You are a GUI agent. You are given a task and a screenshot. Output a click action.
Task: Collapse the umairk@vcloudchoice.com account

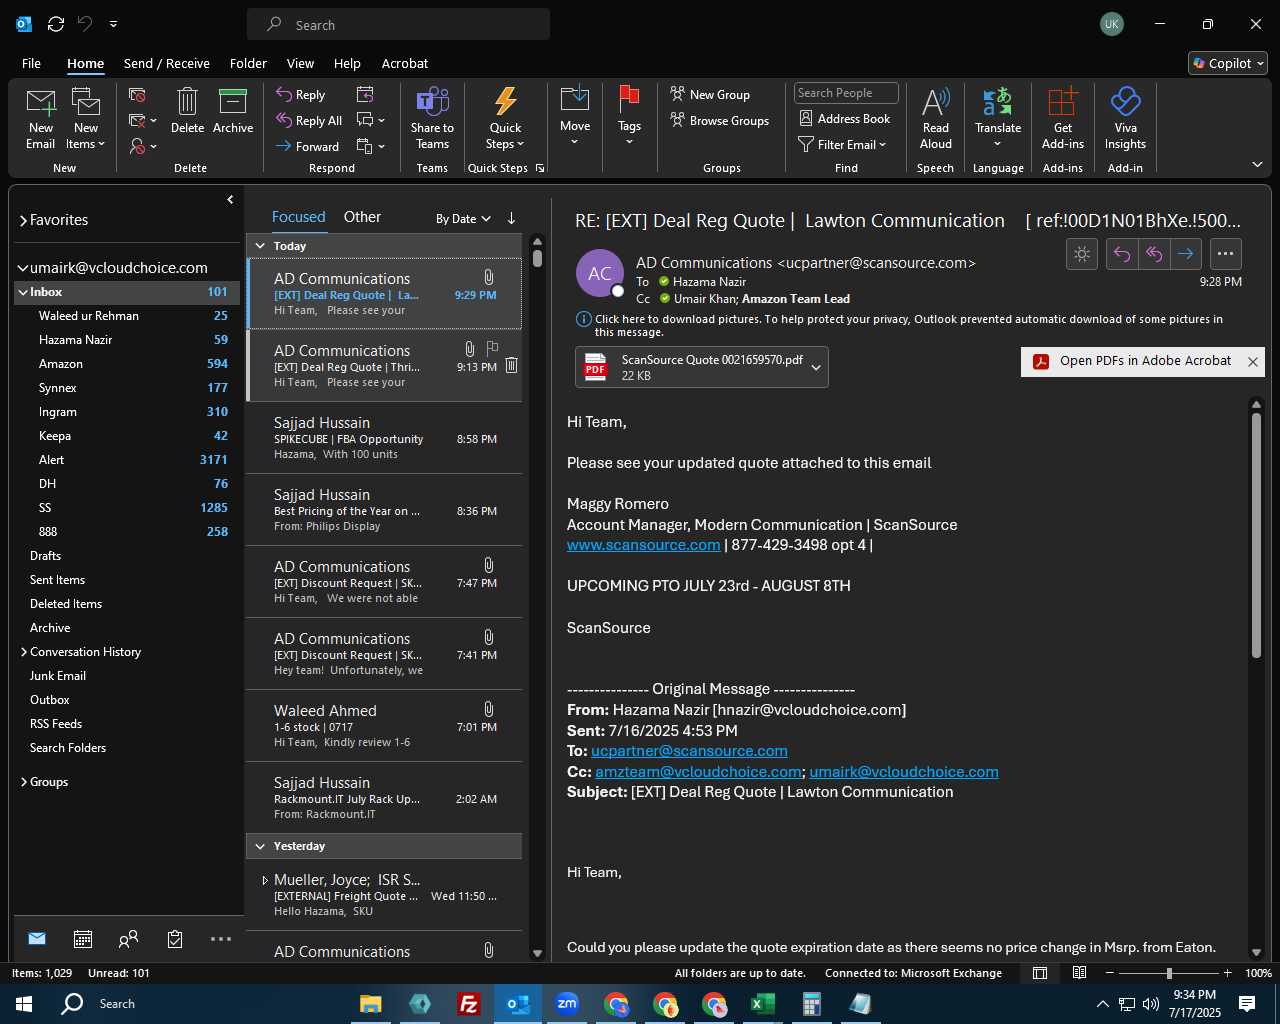coord(23,268)
